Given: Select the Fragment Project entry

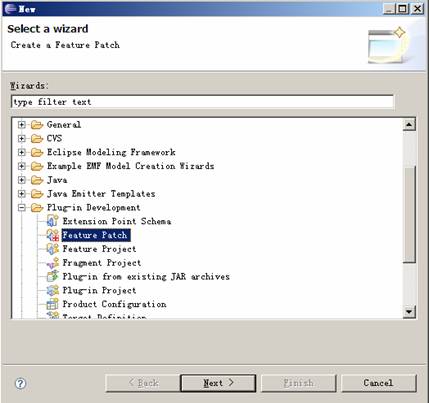Looking at the screenshot, I should coord(102,263).
